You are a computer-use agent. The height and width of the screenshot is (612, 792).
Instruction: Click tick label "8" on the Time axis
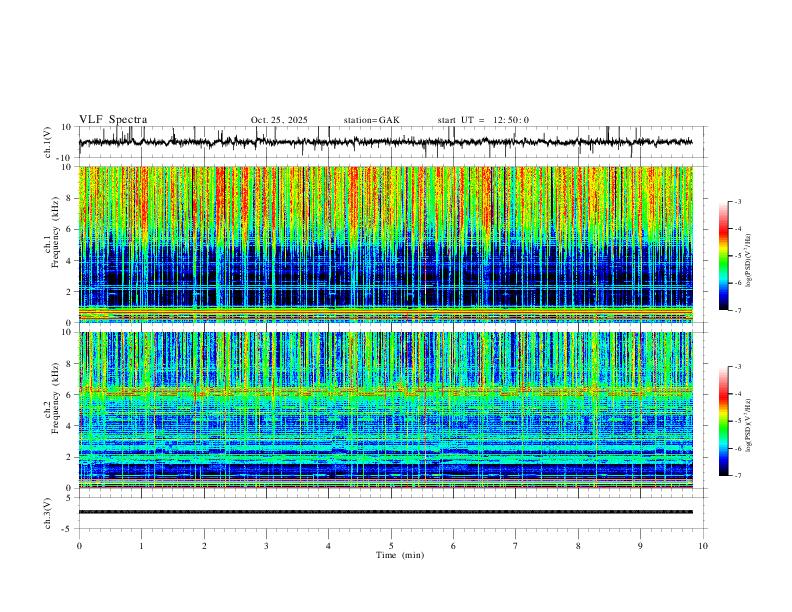(578, 546)
